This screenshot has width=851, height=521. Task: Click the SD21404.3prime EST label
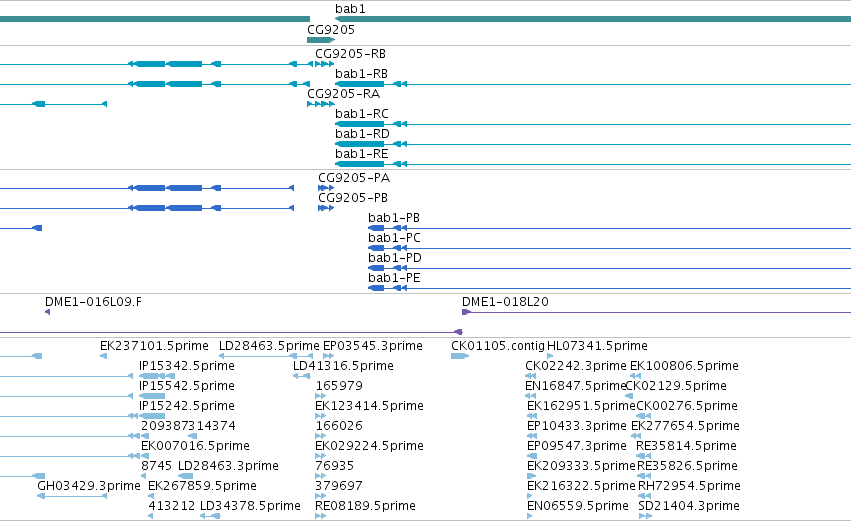(688, 506)
